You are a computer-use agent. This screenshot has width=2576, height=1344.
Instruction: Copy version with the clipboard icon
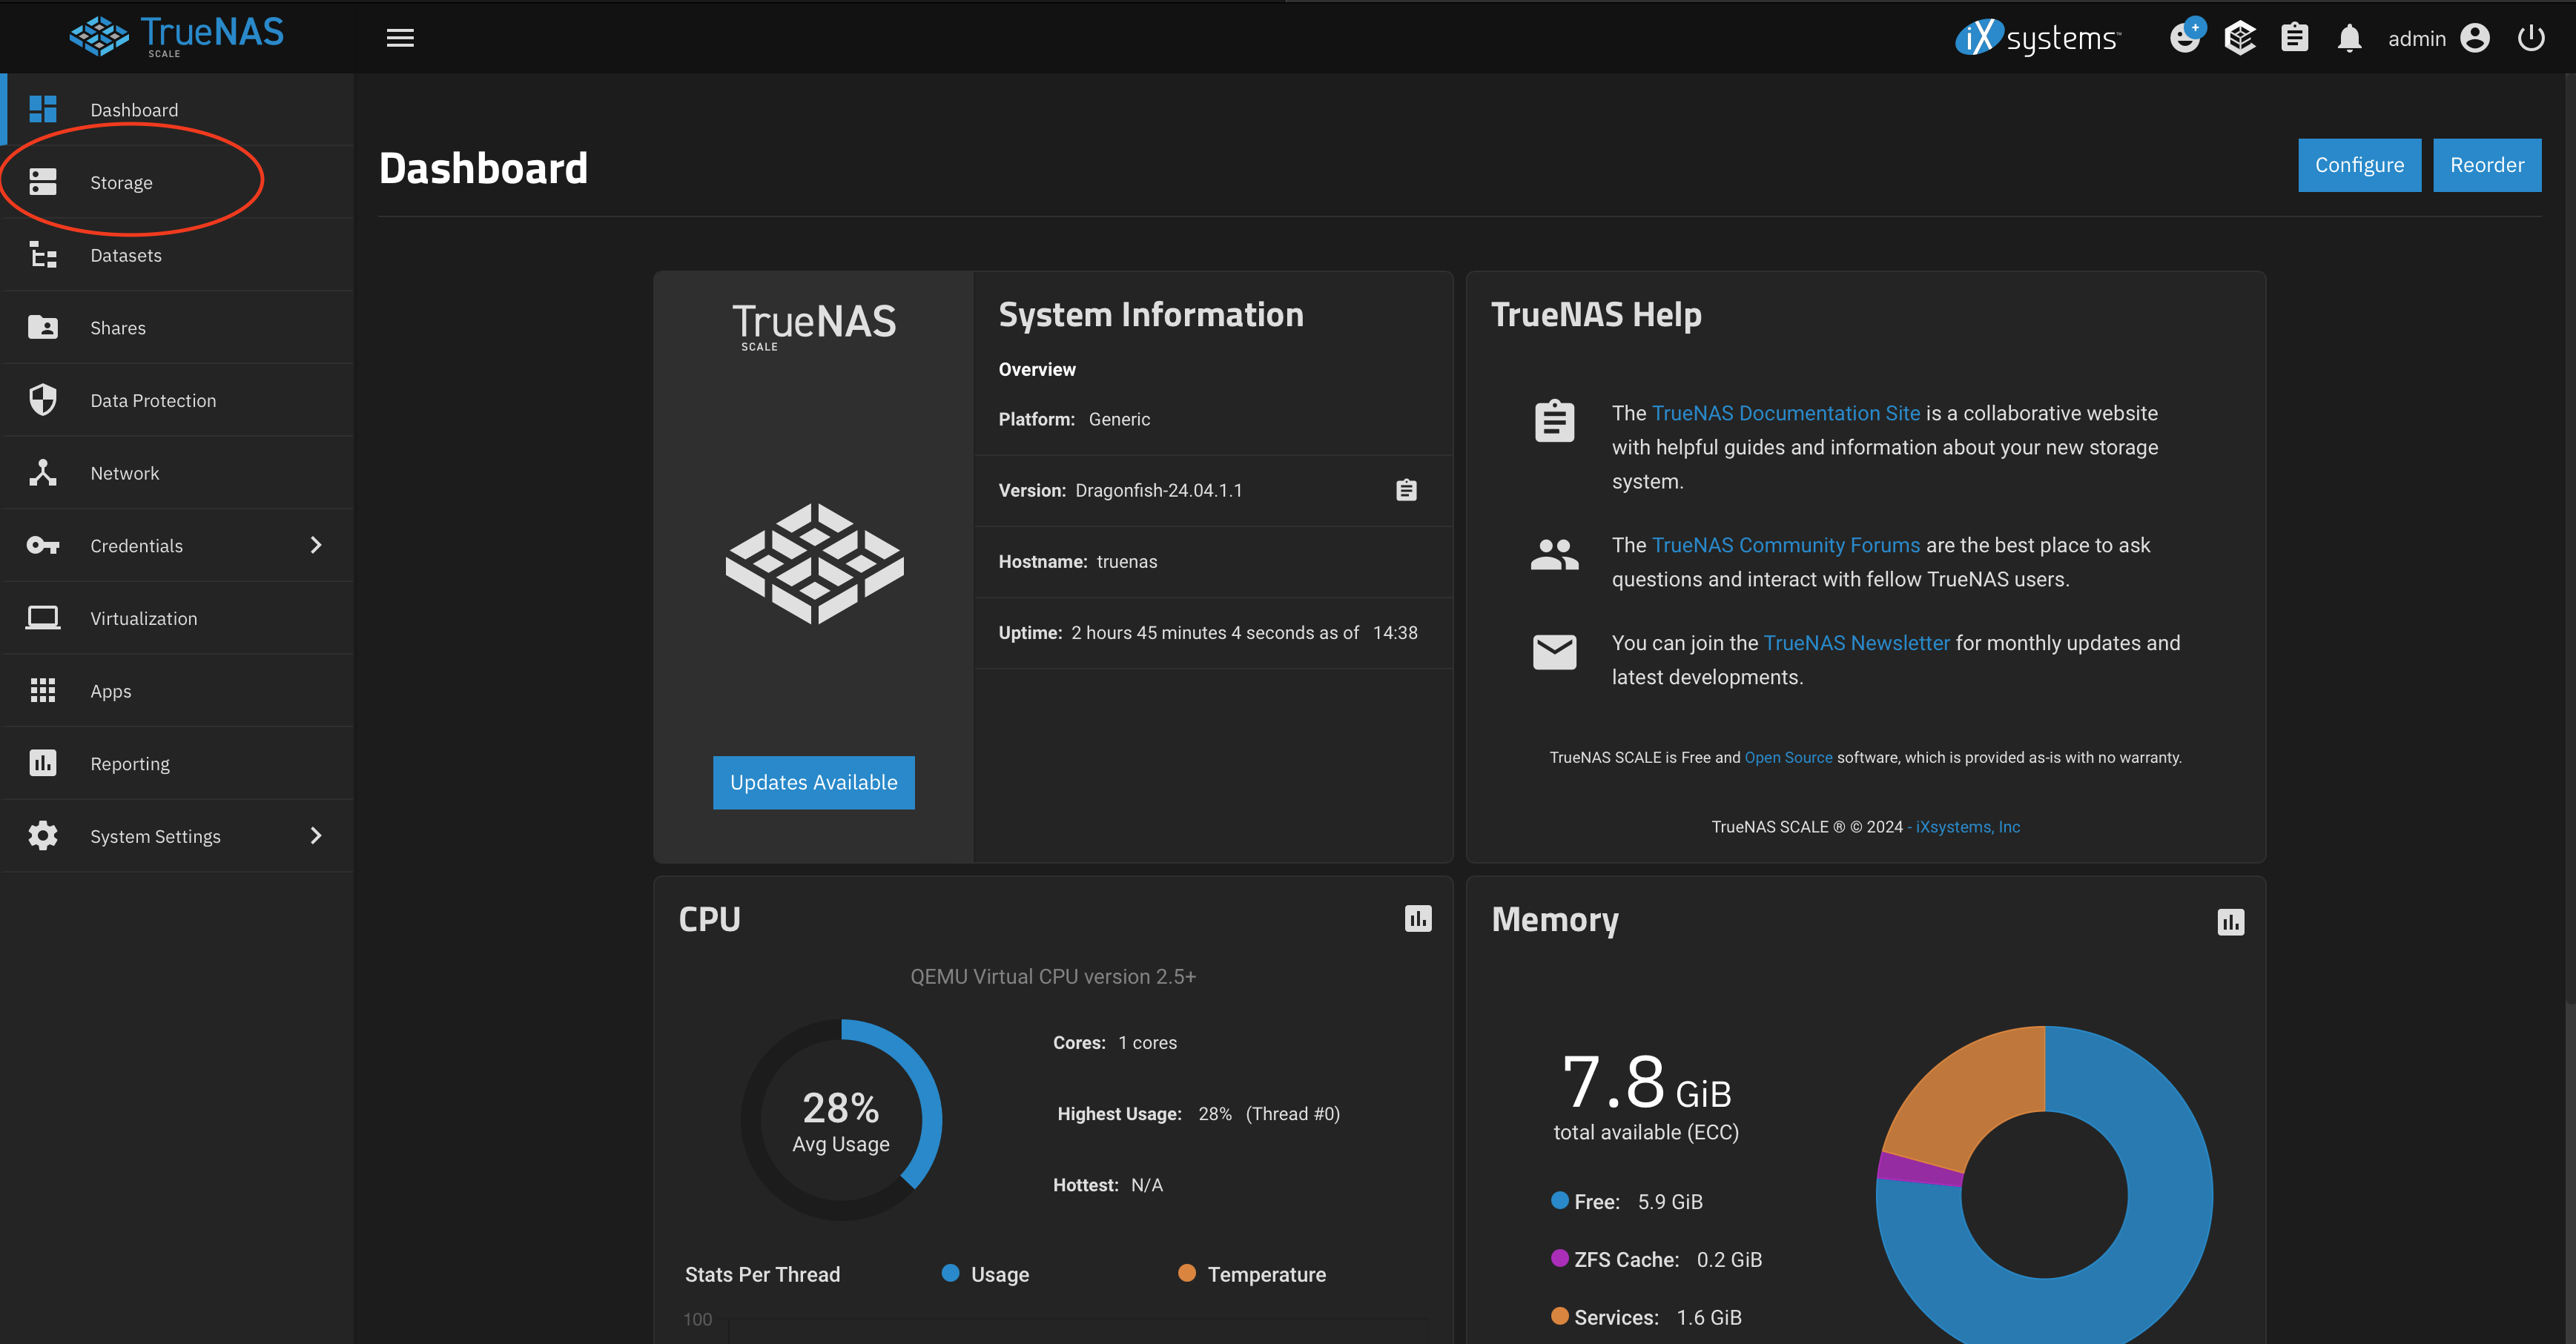pos(1406,490)
